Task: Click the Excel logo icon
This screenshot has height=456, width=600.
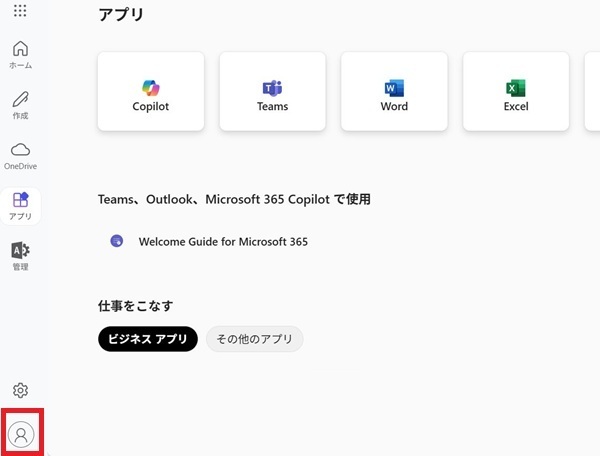Action: [x=516, y=88]
